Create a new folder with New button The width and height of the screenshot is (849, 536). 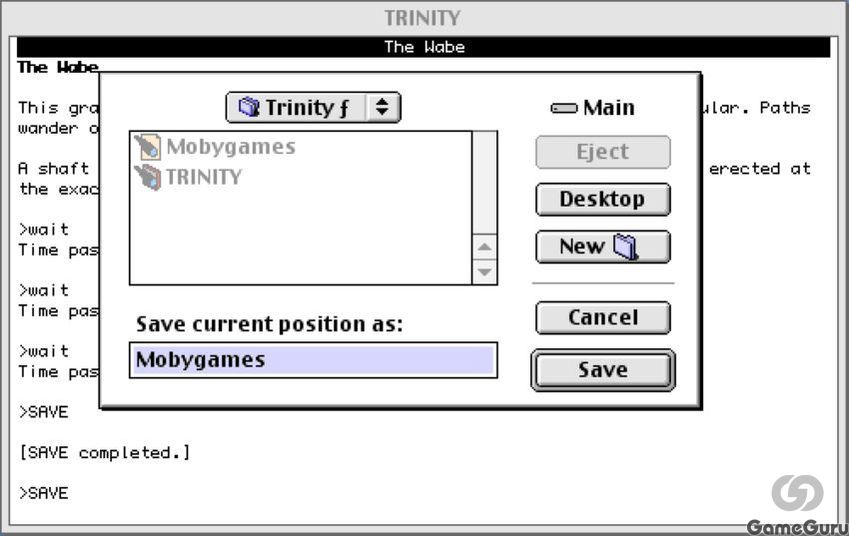click(603, 247)
